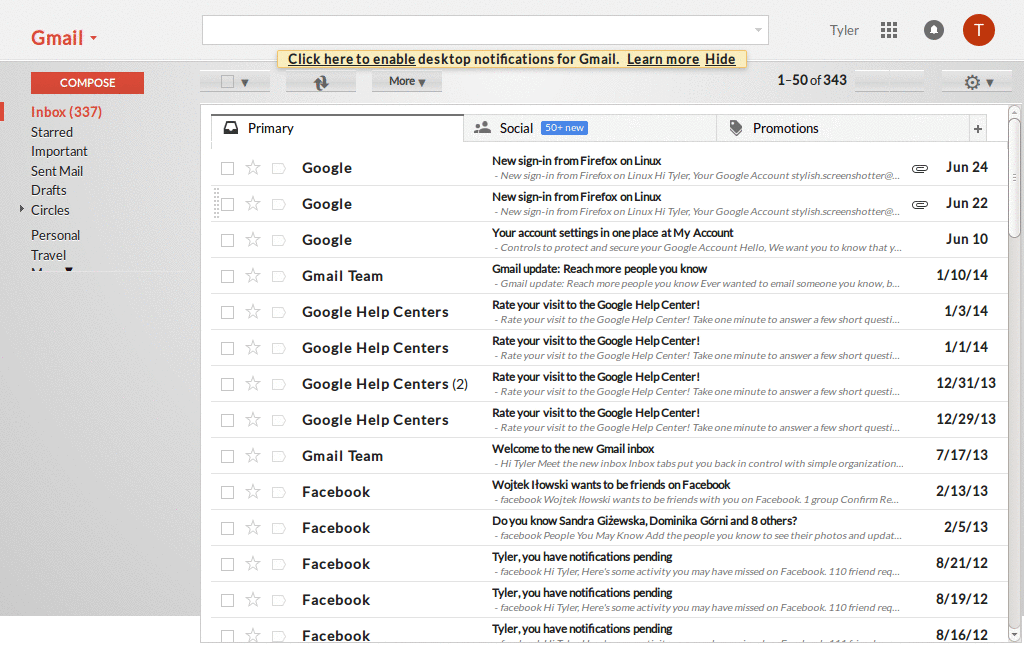Click the Tyler profile name
Screen dimensions: 1024x645
pyautogui.click(x=844, y=30)
